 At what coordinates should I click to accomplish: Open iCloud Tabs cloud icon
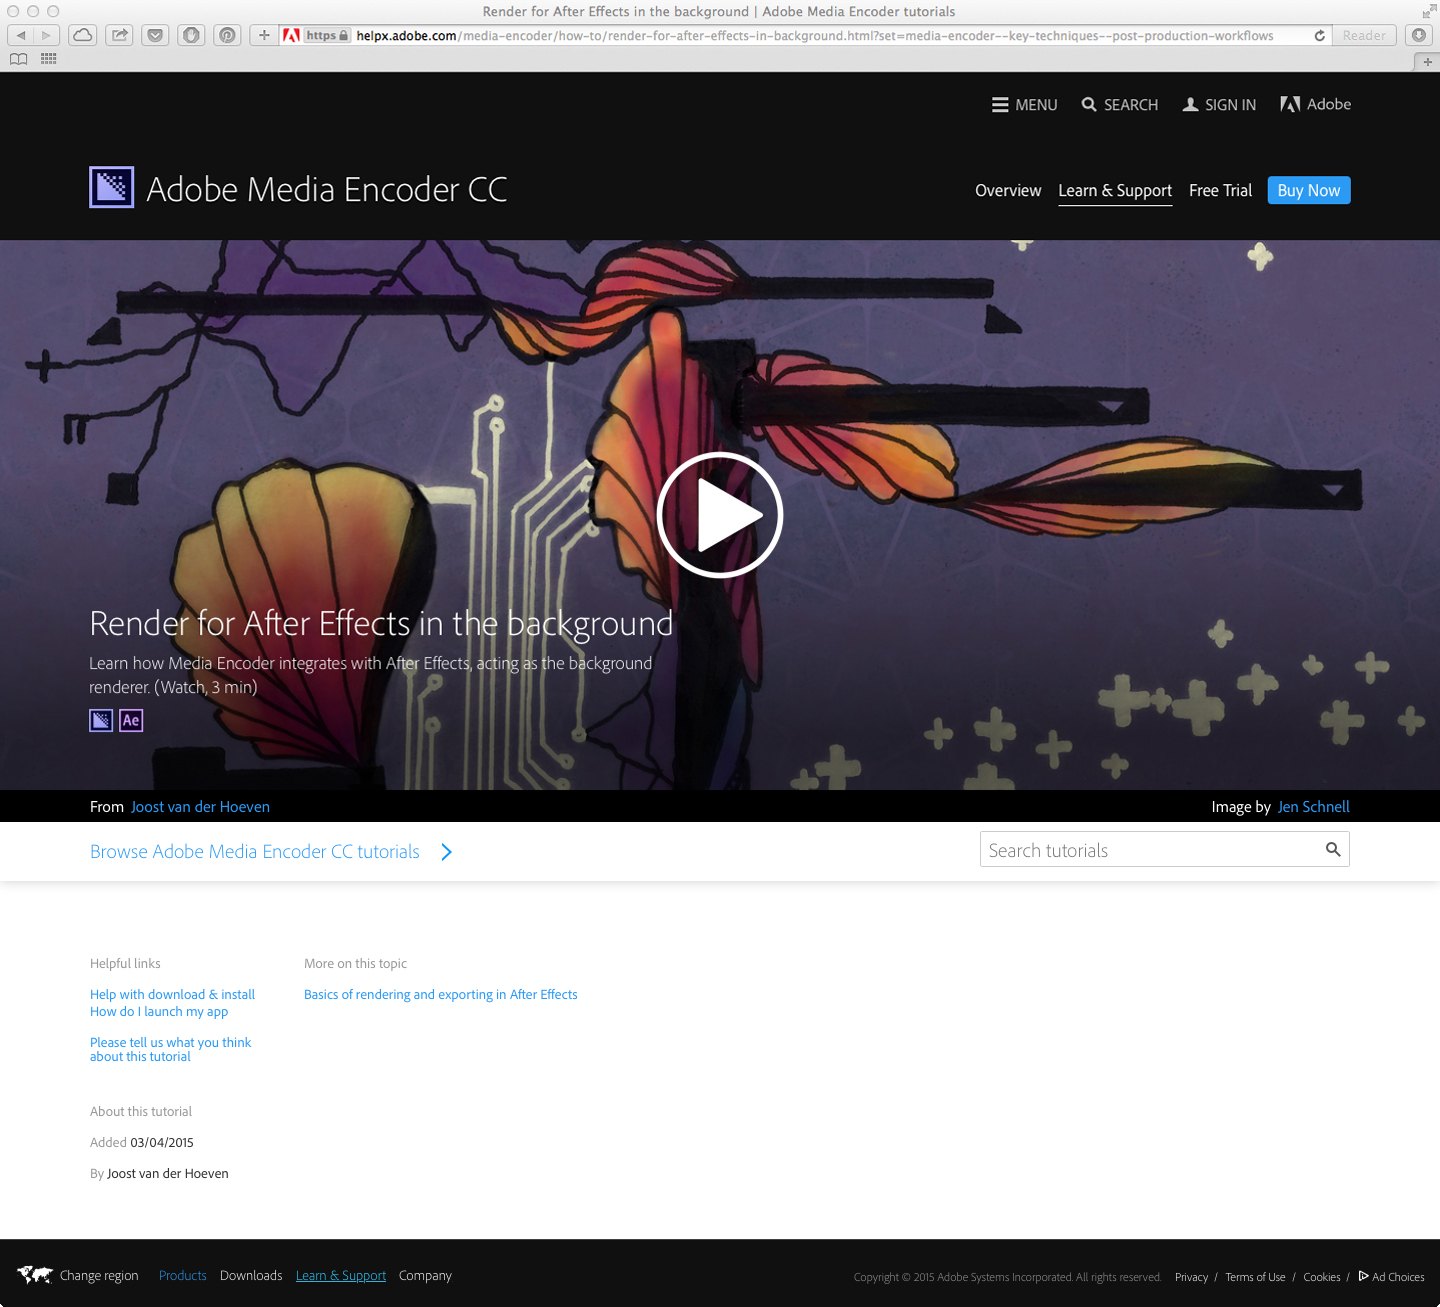[x=83, y=35]
